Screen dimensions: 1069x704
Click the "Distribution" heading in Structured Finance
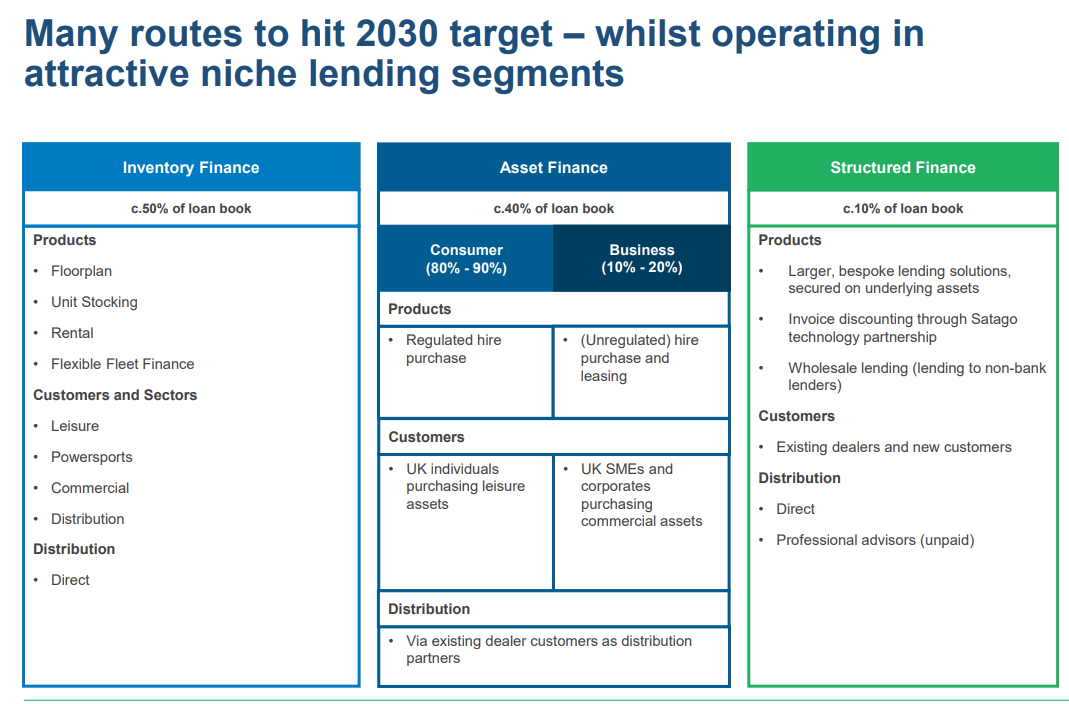800,478
